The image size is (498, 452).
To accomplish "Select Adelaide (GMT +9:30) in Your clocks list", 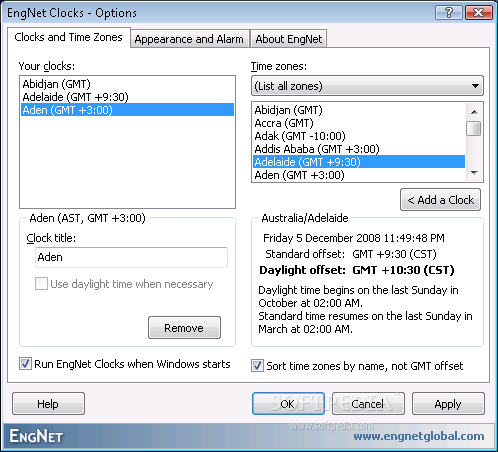I will point(127,97).
